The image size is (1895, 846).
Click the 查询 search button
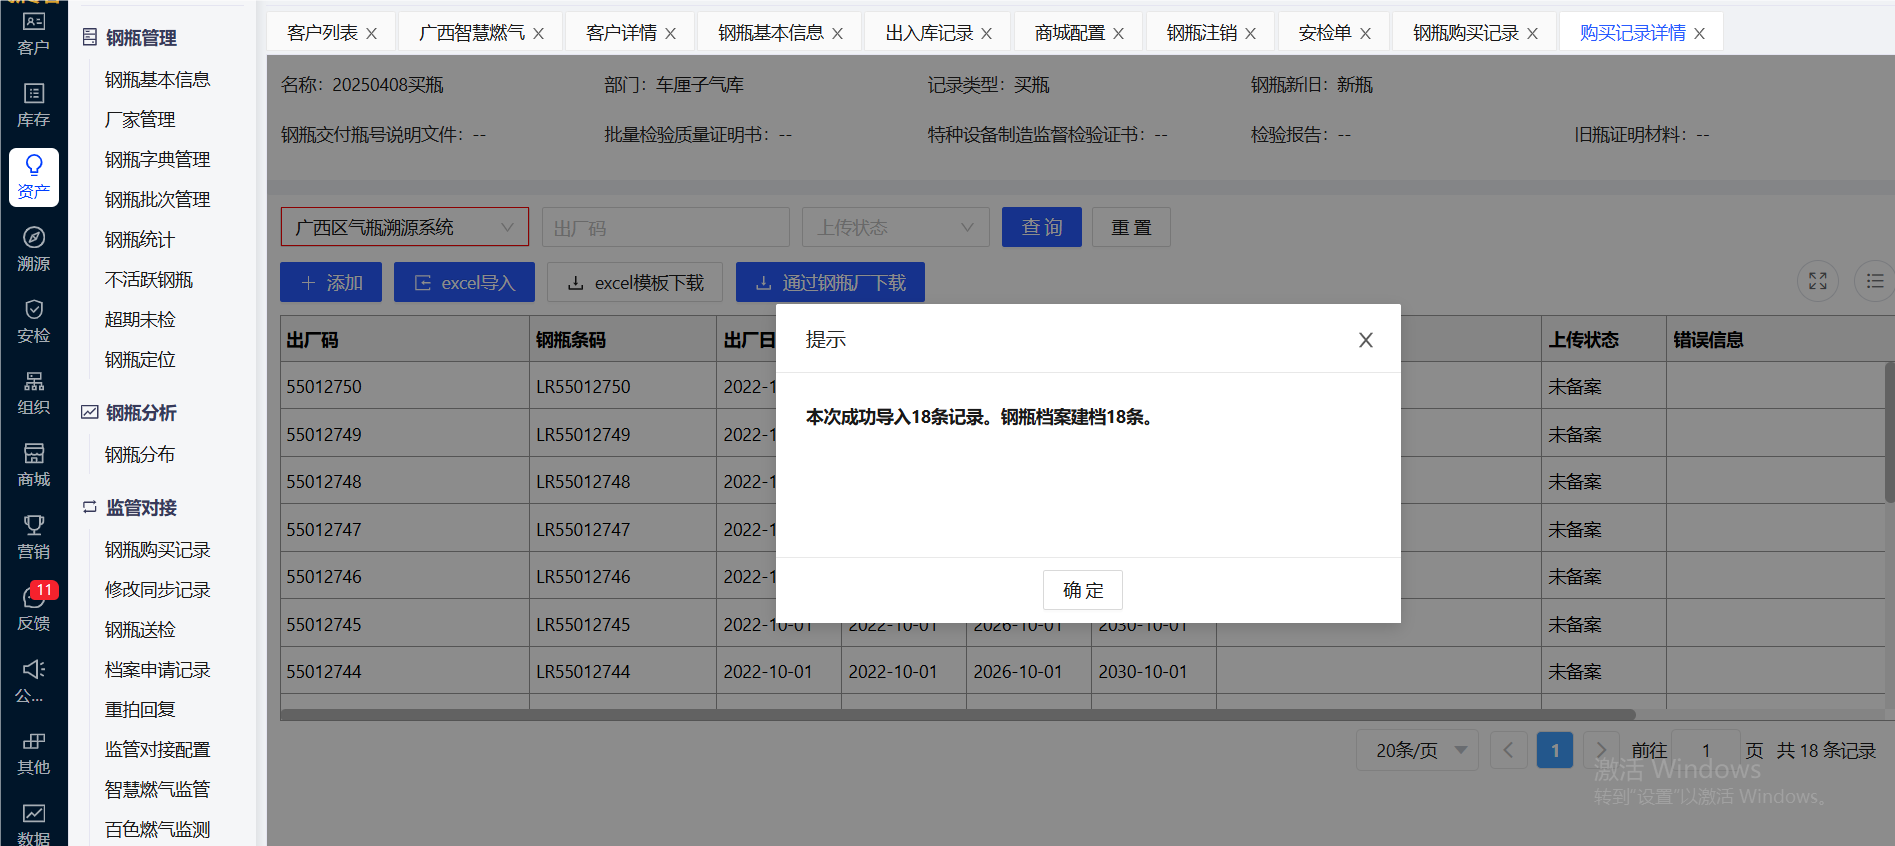tap(1041, 227)
